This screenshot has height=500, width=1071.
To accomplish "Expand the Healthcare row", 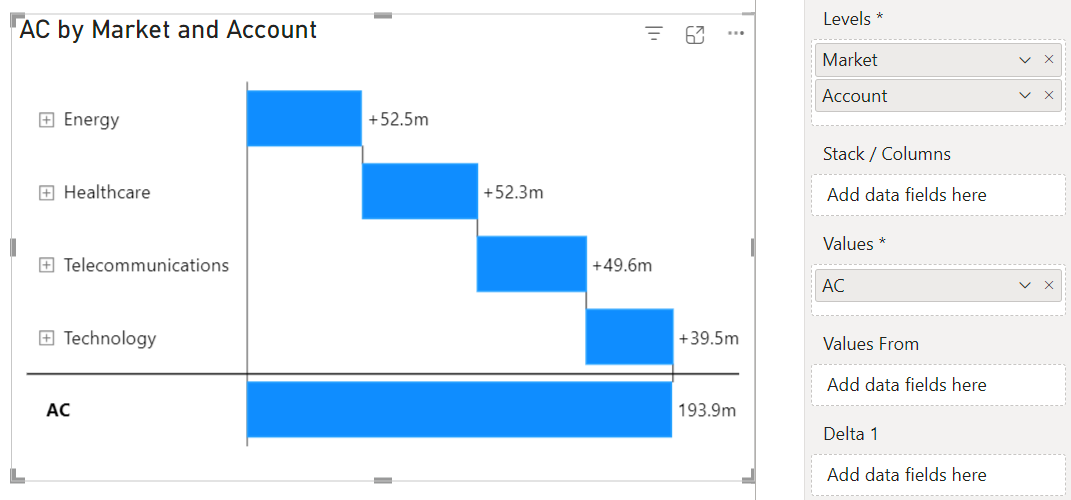I will pyautogui.click(x=46, y=193).
